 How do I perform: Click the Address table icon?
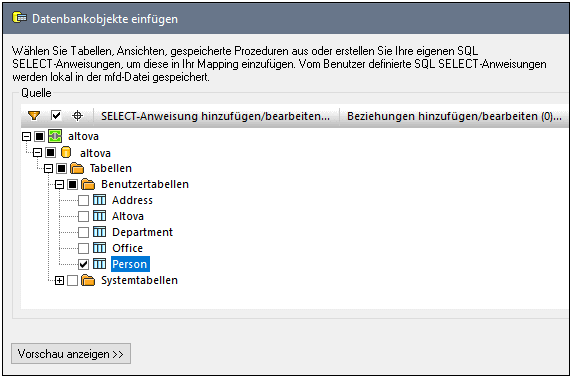[99, 200]
